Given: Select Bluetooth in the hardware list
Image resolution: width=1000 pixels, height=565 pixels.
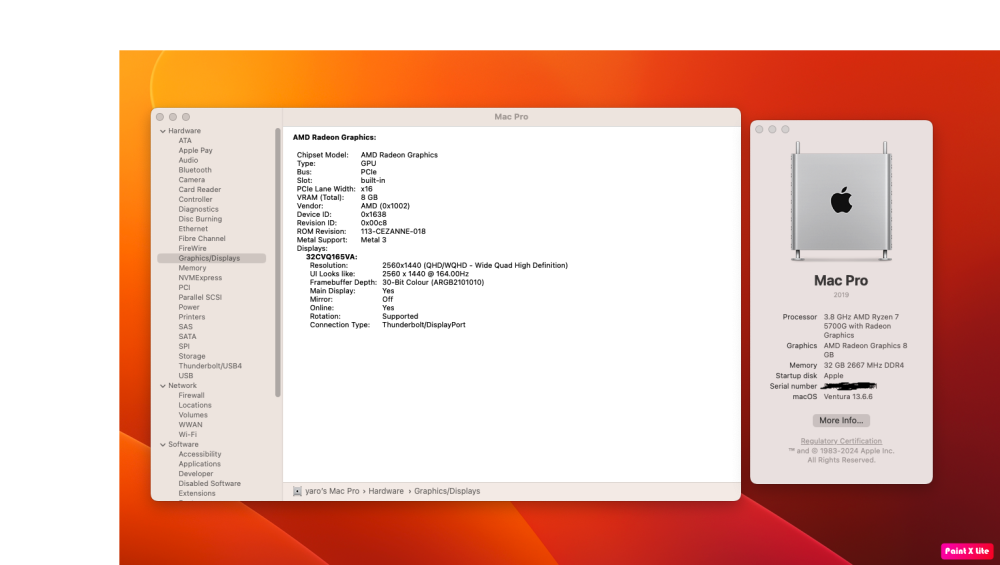Looking at the screenshot, I should (195, 170).
